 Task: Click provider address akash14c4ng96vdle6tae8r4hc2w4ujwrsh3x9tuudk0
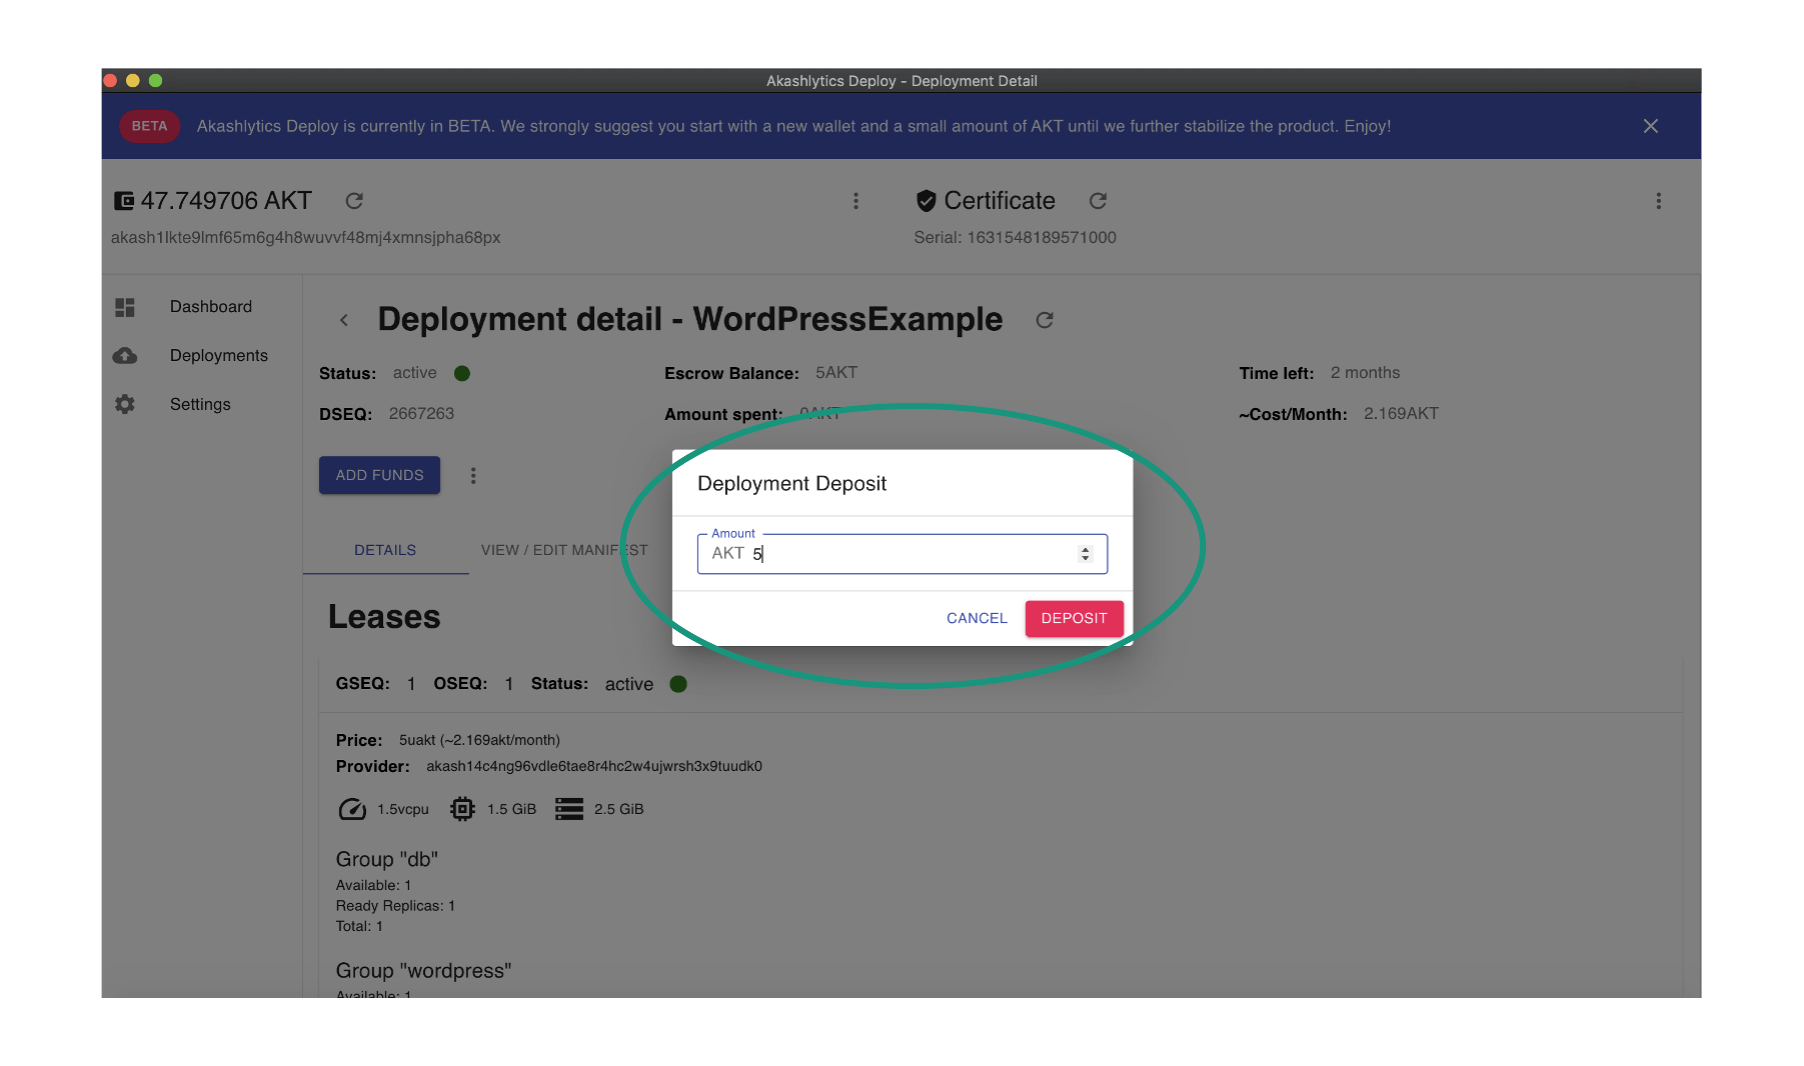coord(594,767)
